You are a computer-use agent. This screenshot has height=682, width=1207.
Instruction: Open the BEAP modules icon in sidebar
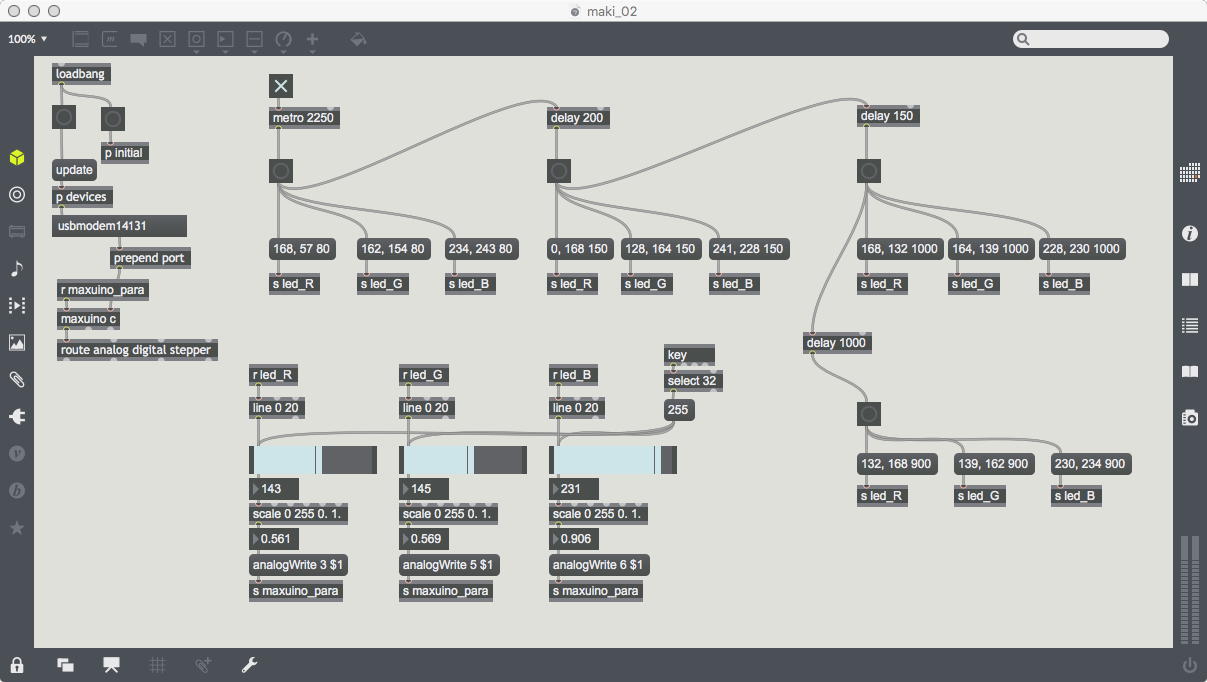click(17, 491)
